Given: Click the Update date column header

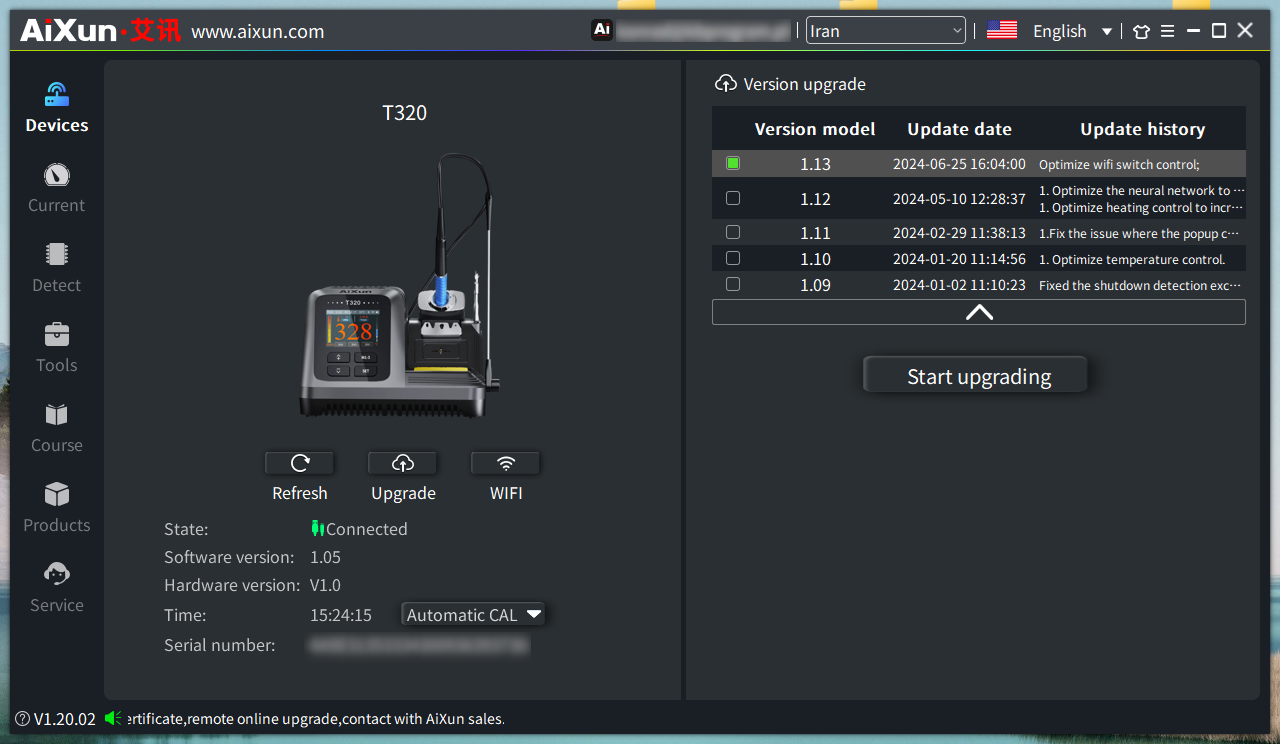Looking at the screenshot, I should 959,129.
